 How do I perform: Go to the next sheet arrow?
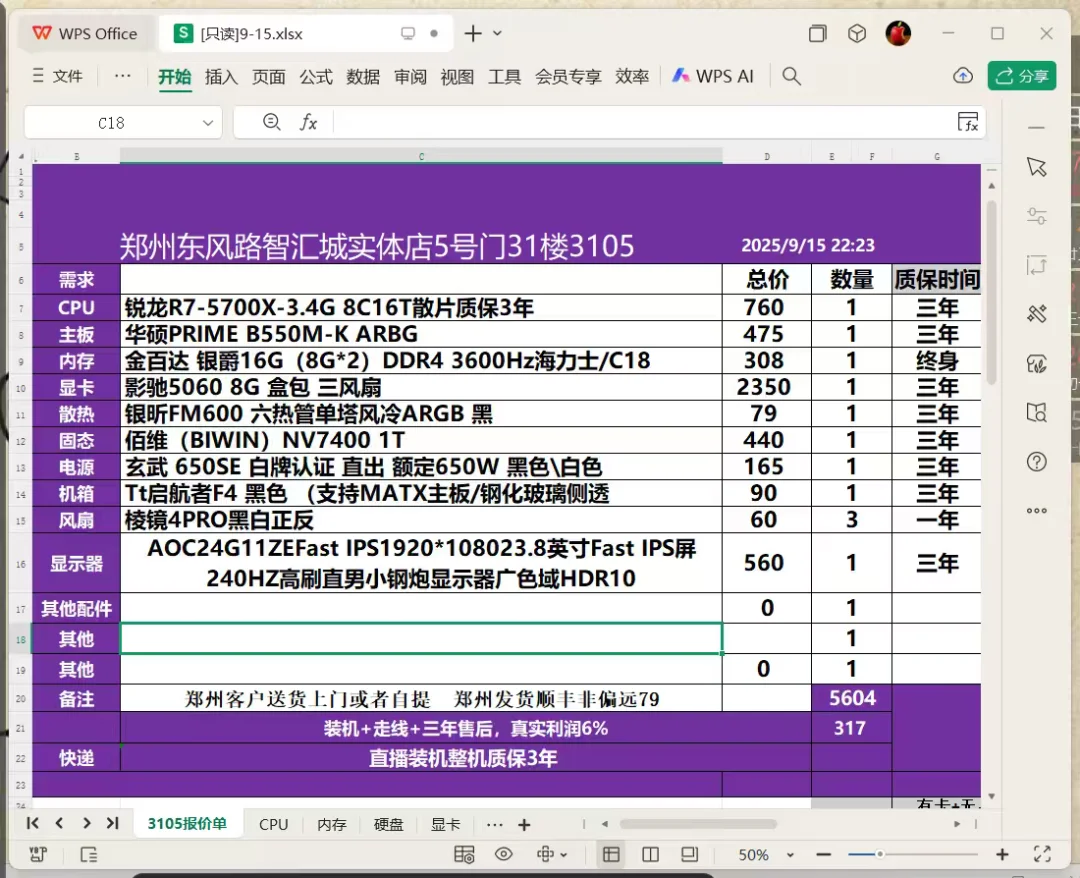(x=86, y=823)
